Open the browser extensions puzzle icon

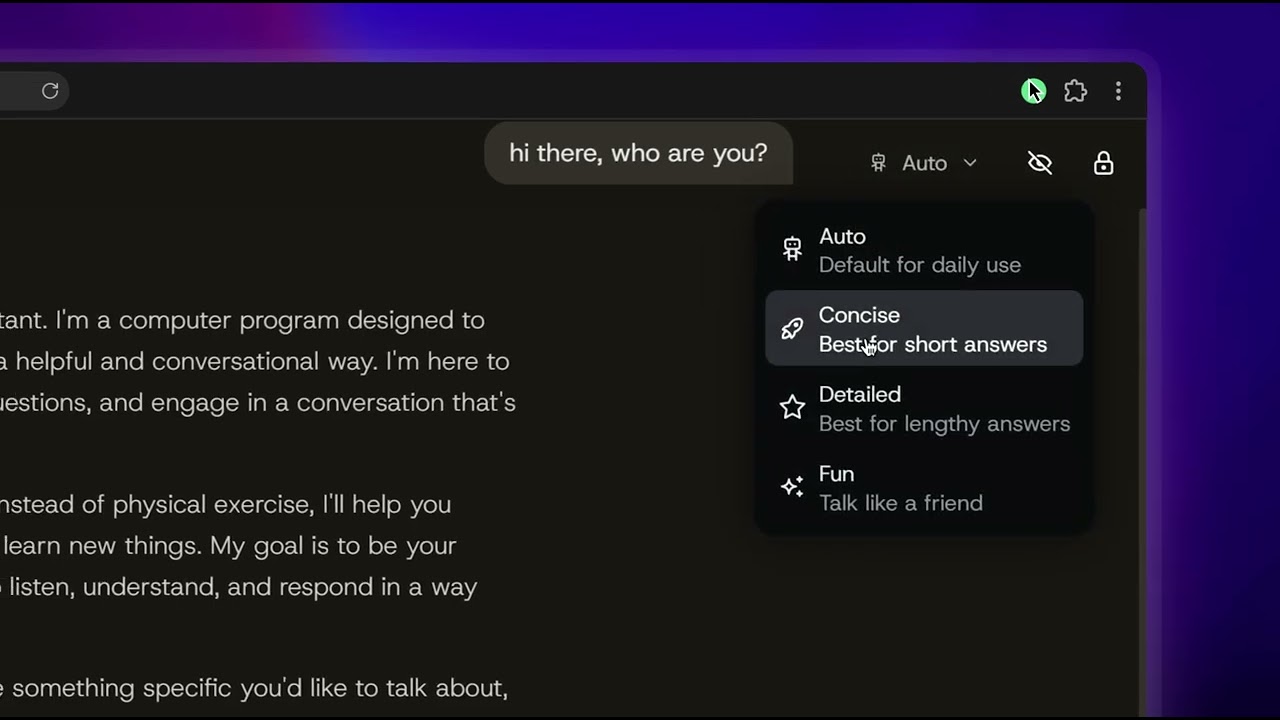click(1075, 92)
